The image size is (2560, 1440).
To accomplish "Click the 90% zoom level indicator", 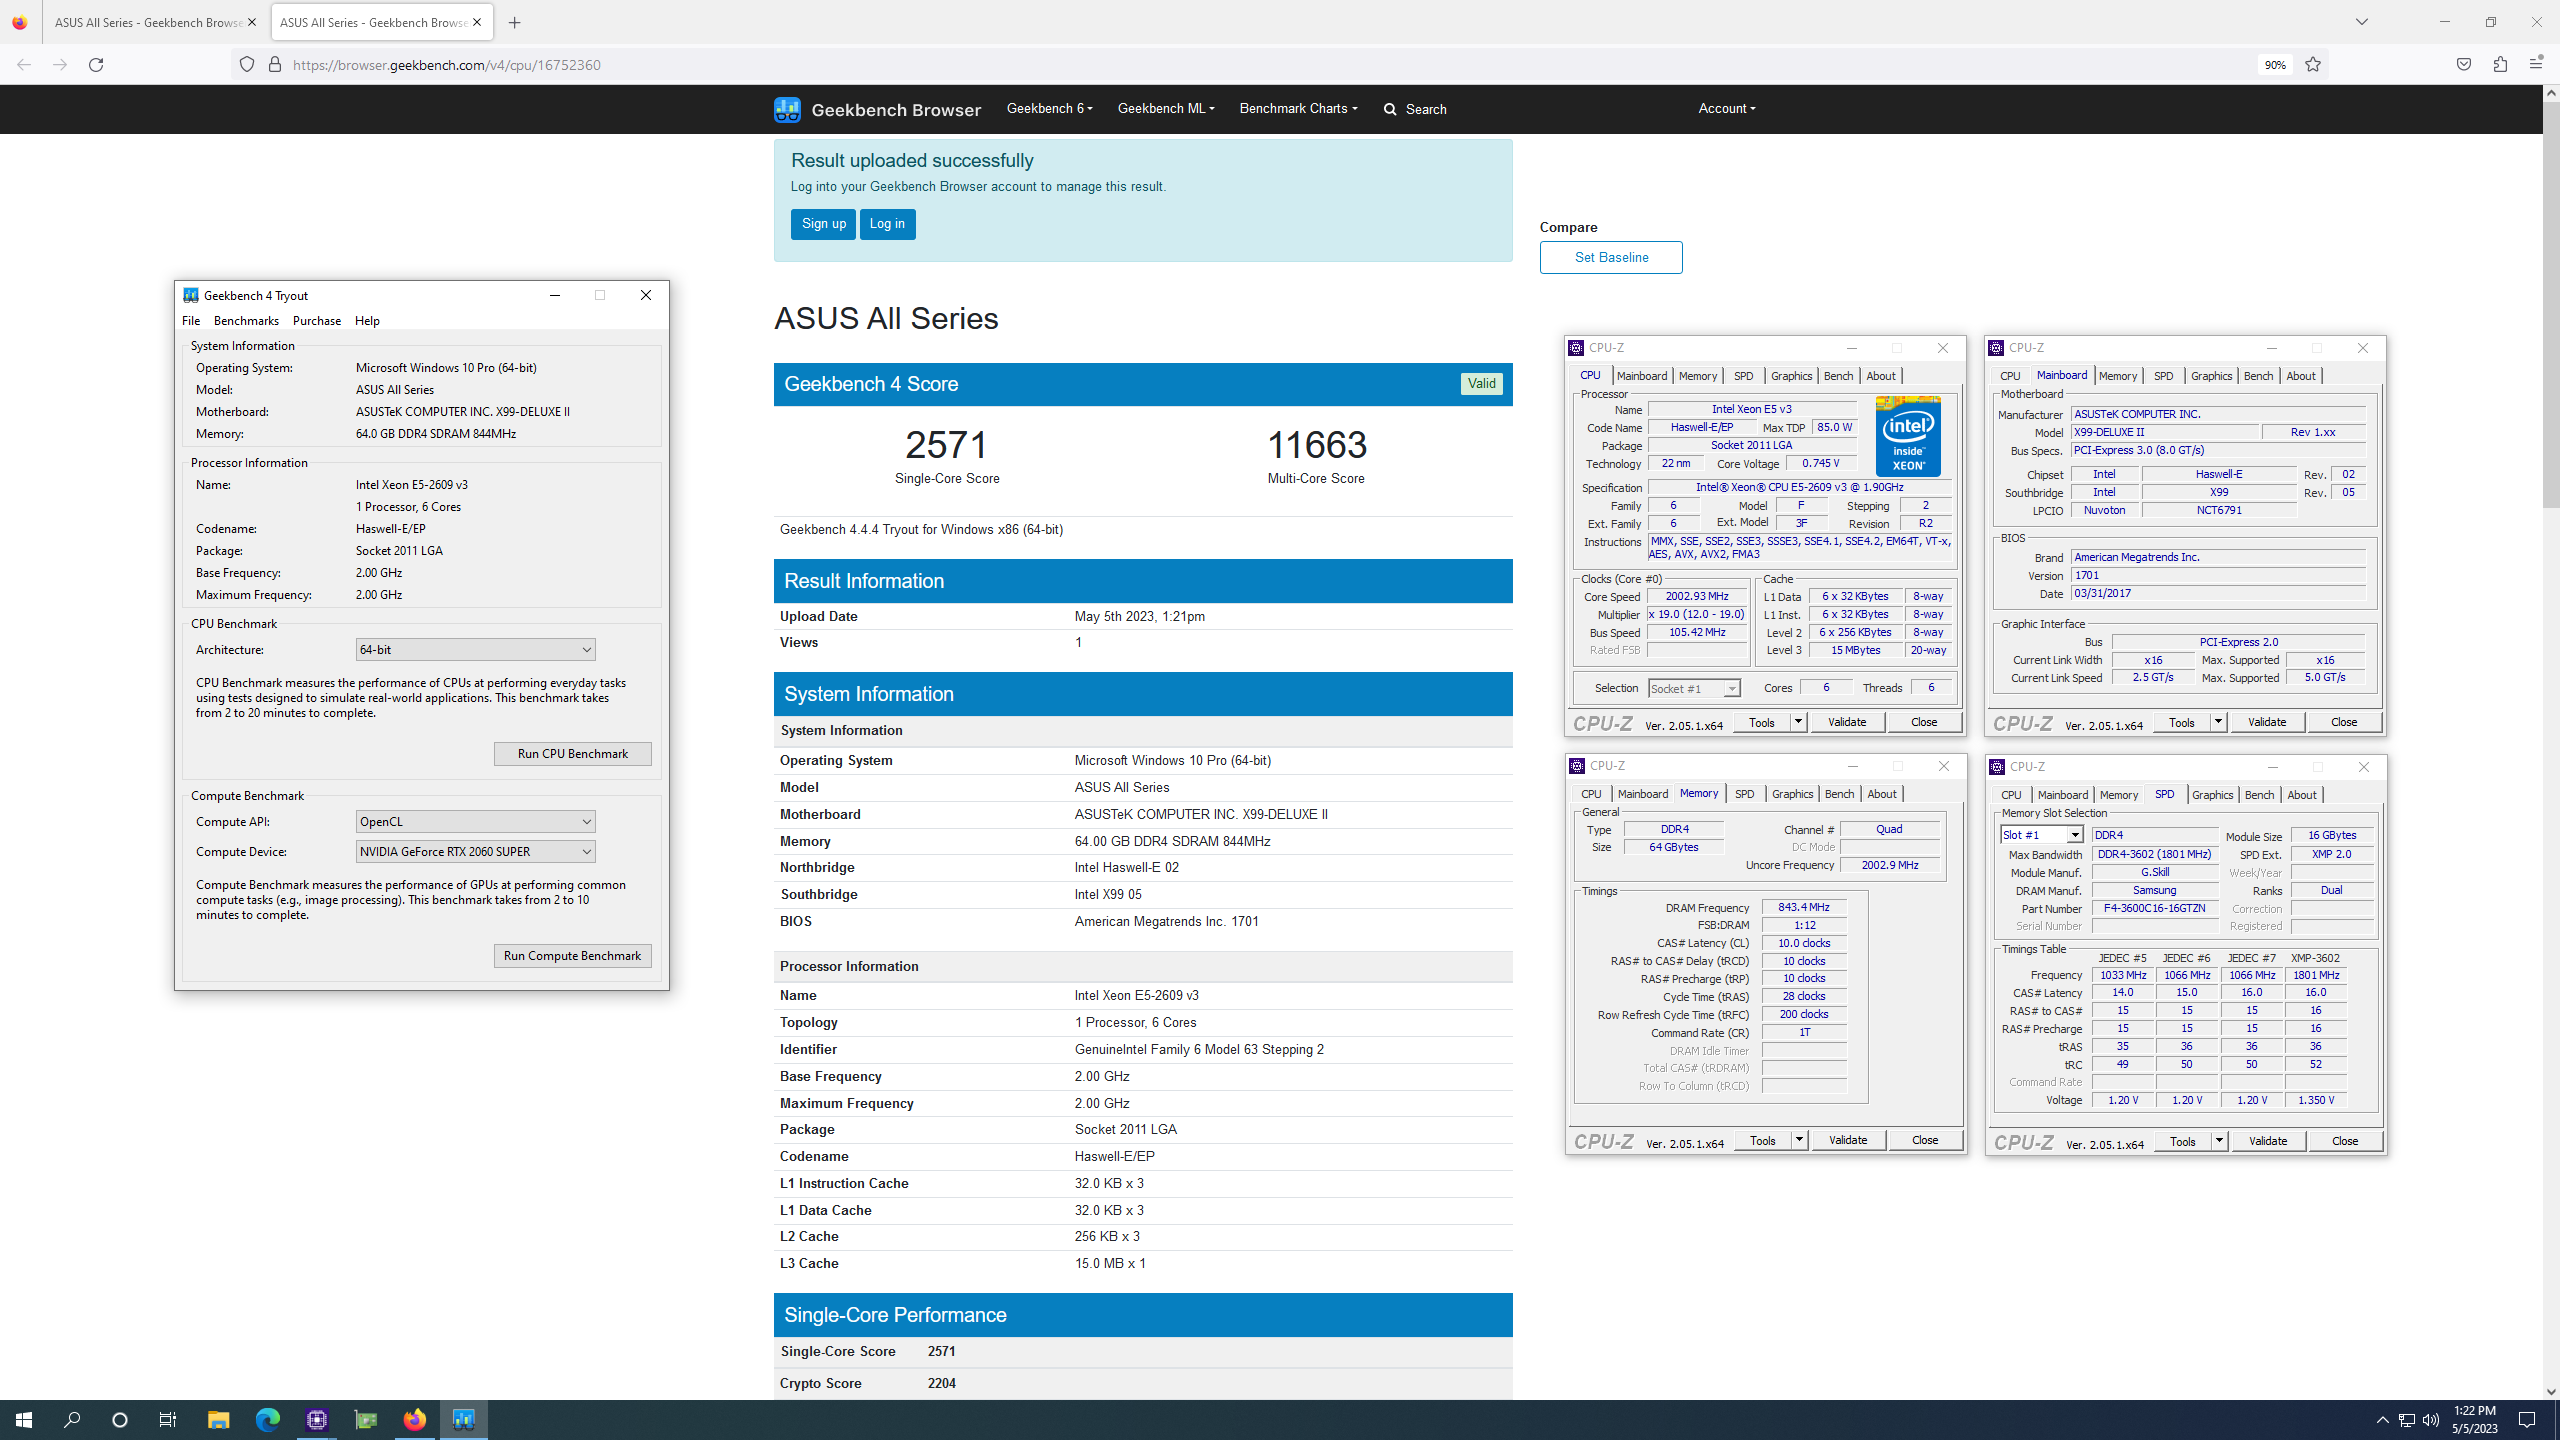I will 2276,65.
